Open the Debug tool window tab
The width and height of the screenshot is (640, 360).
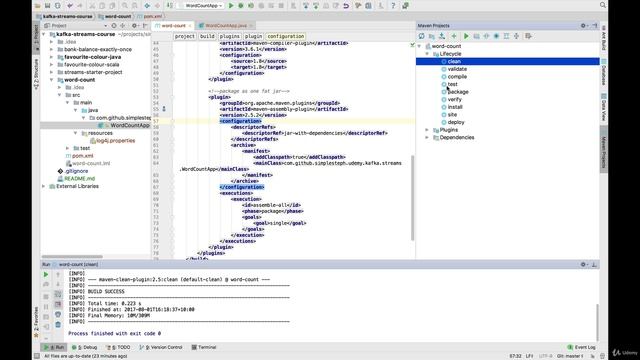pos(85,347)
